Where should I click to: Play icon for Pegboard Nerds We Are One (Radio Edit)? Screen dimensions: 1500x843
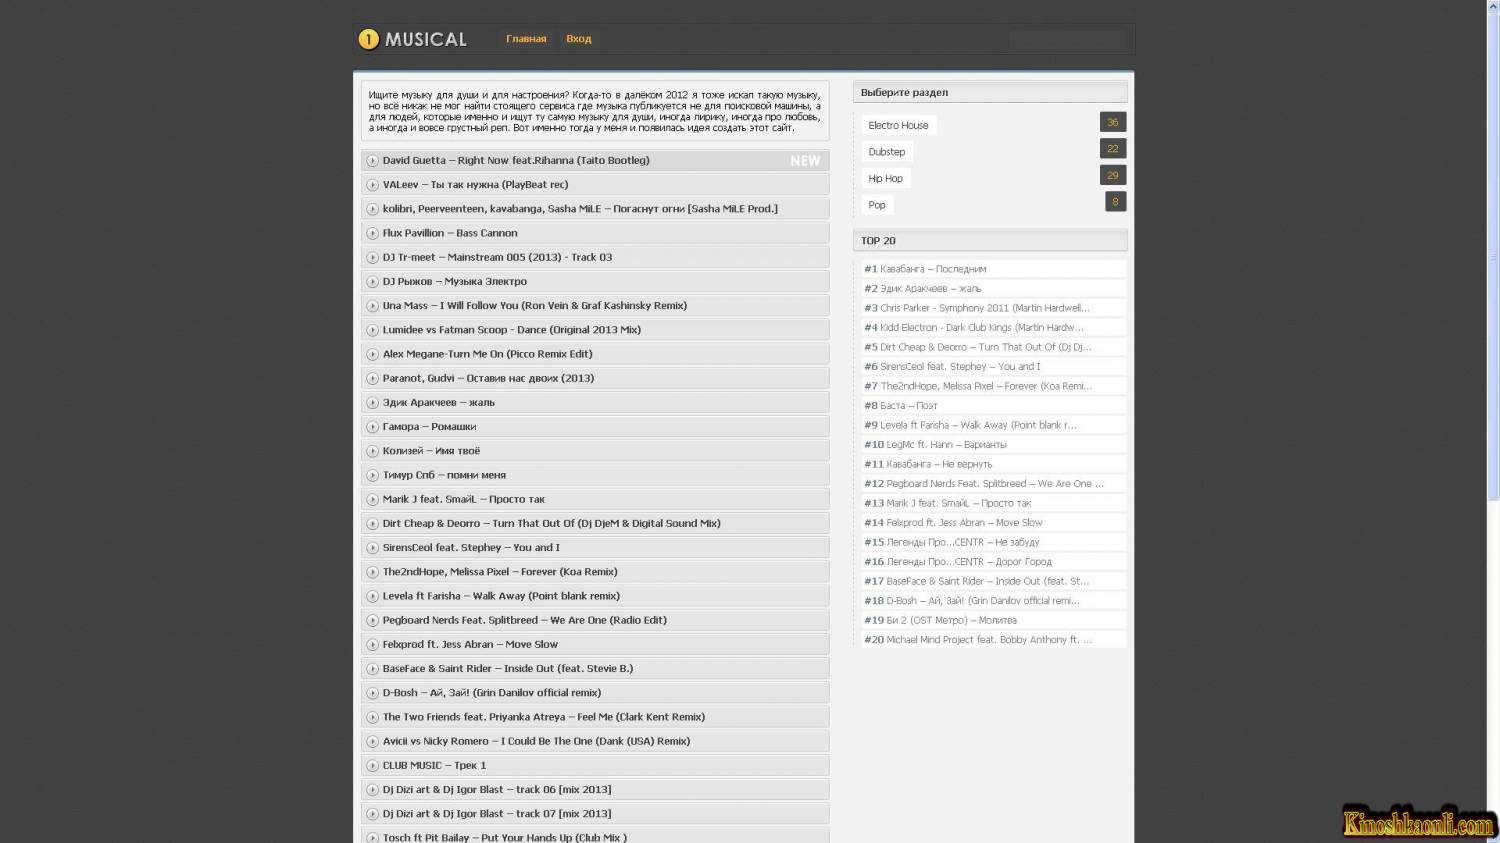[x=372, y=620]
